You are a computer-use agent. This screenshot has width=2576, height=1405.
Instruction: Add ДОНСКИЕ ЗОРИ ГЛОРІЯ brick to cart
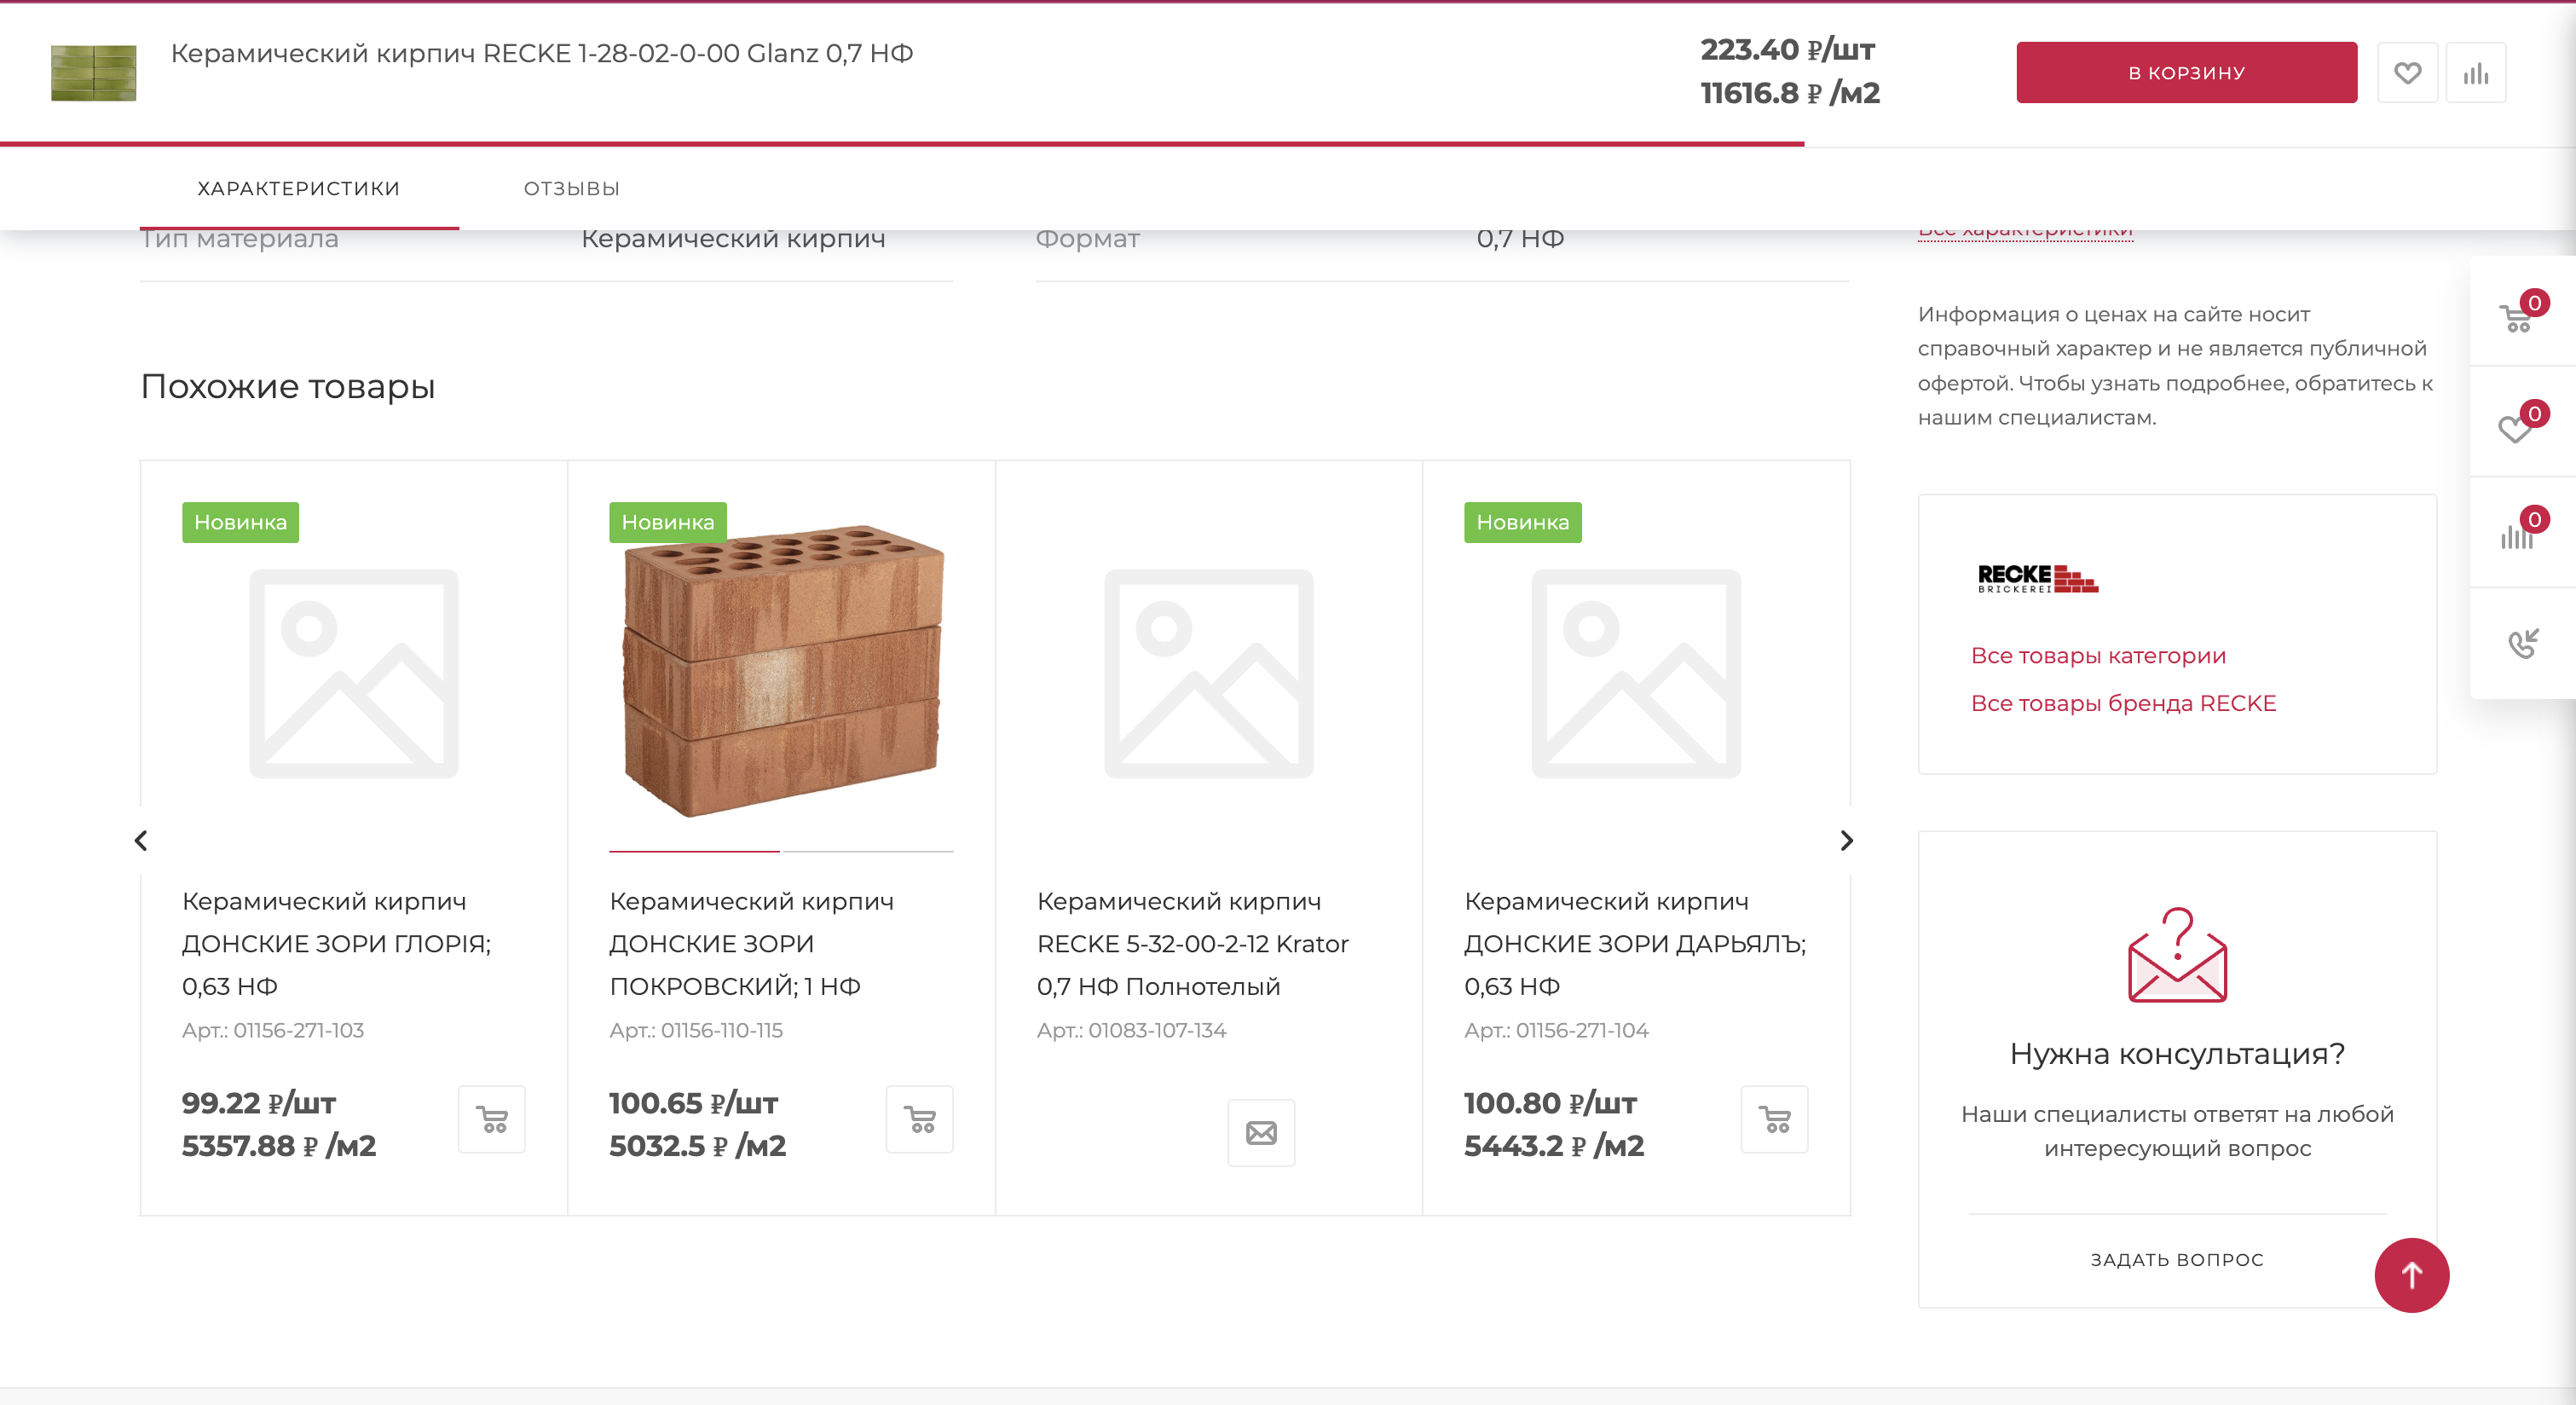point(491,1119)
